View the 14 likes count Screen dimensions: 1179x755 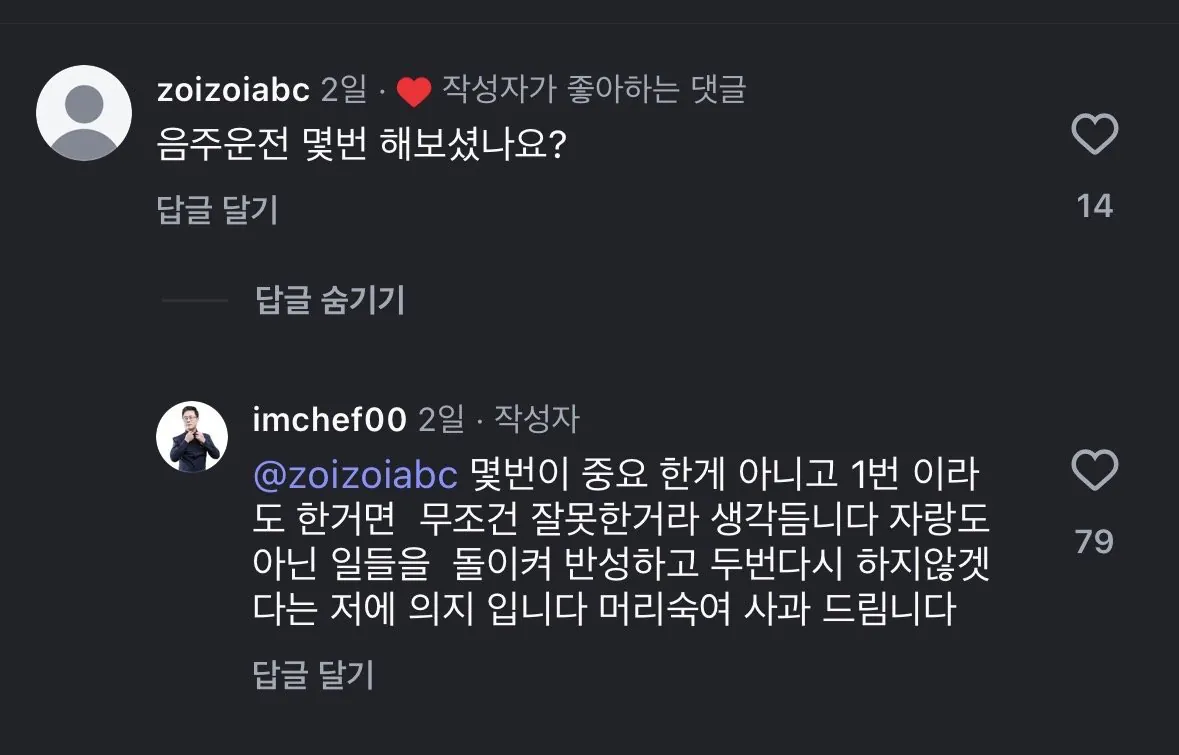pos(1094,206)
